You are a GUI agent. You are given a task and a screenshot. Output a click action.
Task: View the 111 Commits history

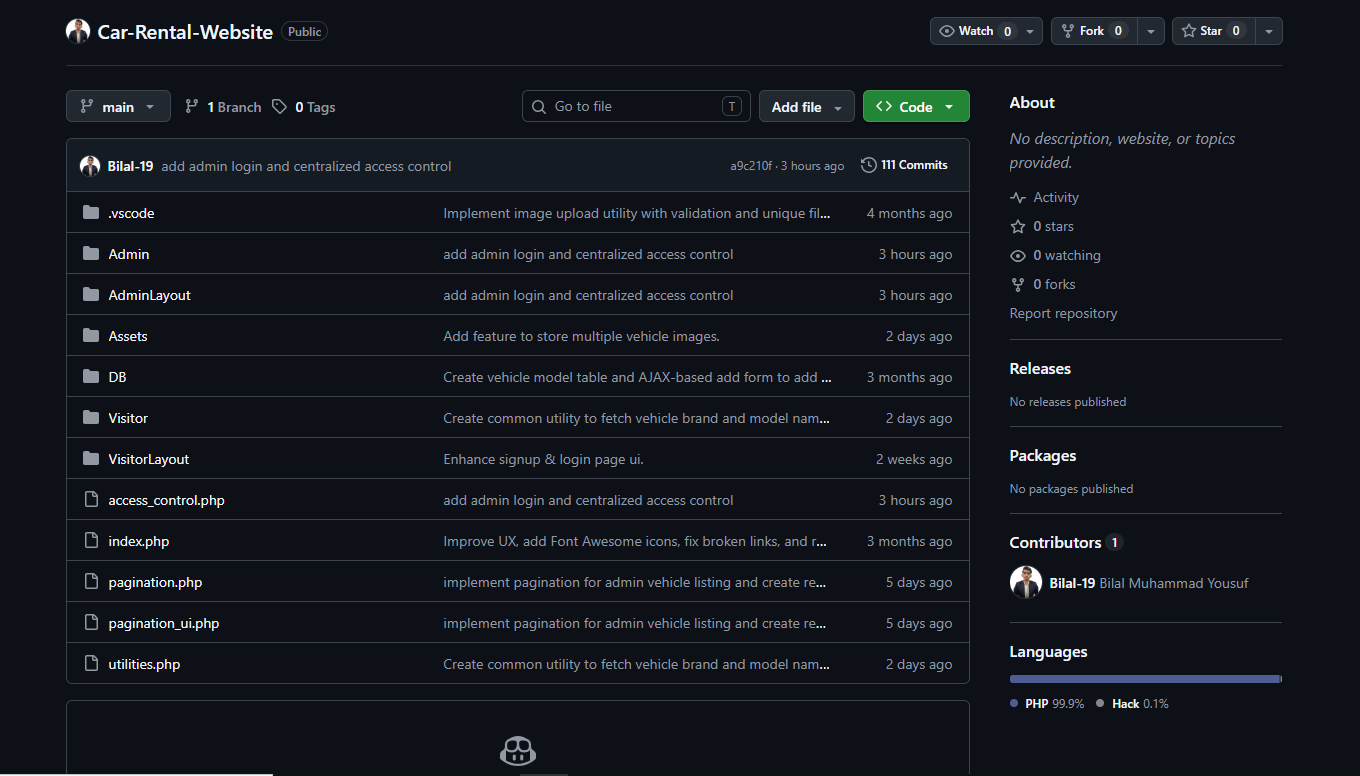click(x=904, y=165)
